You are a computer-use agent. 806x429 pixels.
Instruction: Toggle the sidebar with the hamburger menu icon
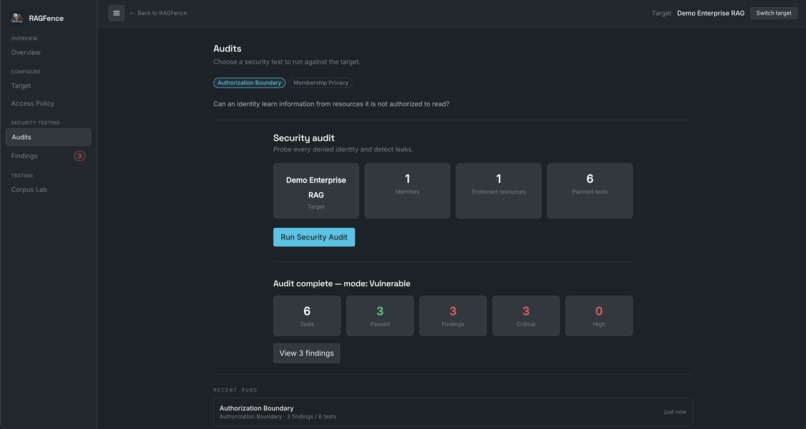point(116,13)
